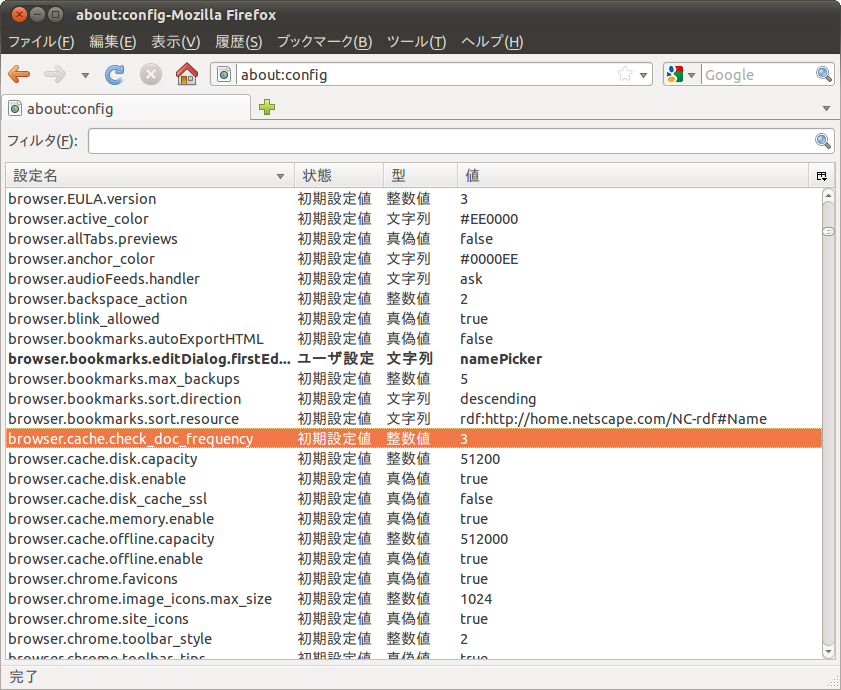Sort by the 設定名 column header
This screenshot has width=841, height=690.
(x=150, y=175)
